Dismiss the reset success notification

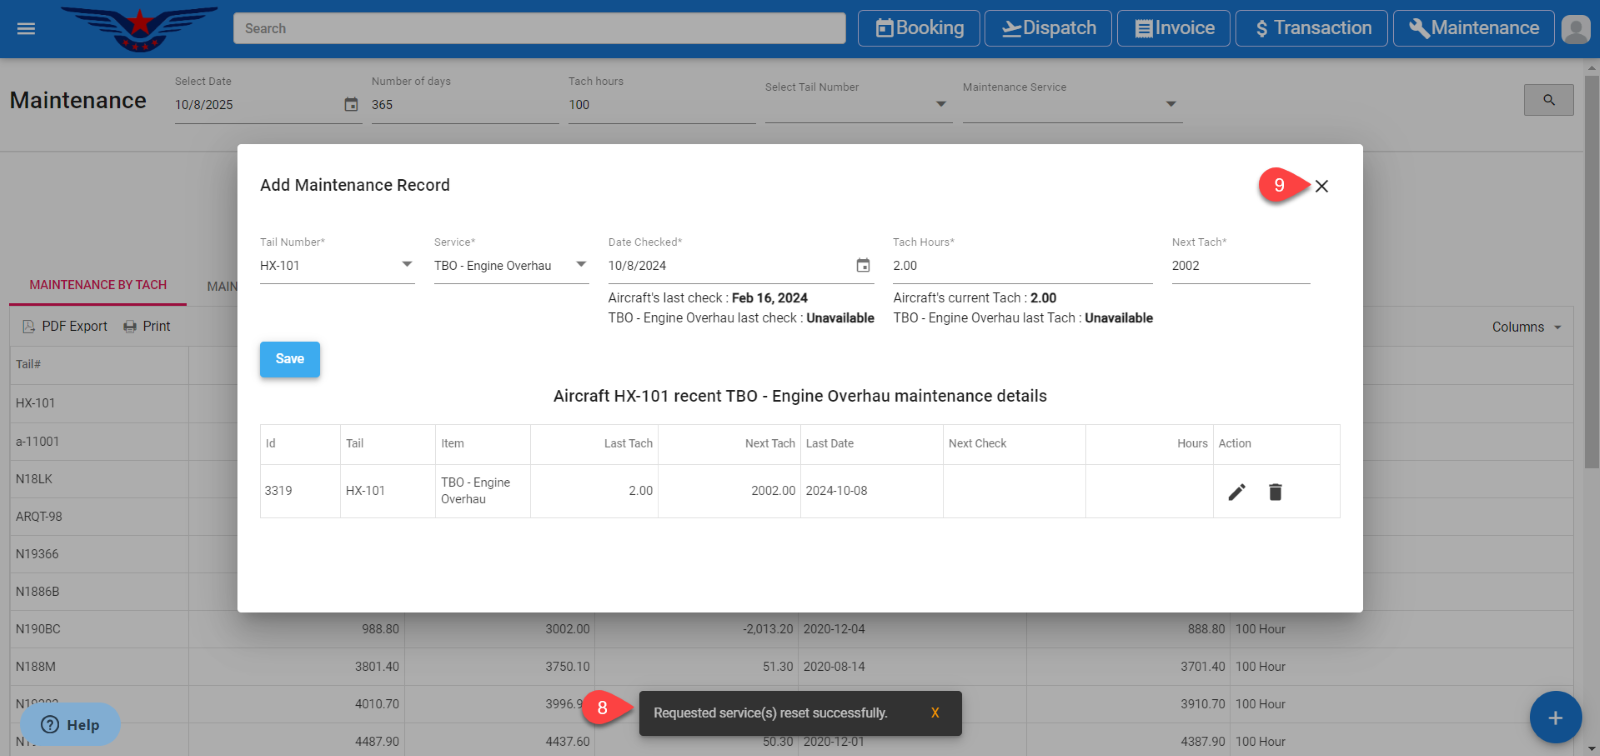pos(935,713)
